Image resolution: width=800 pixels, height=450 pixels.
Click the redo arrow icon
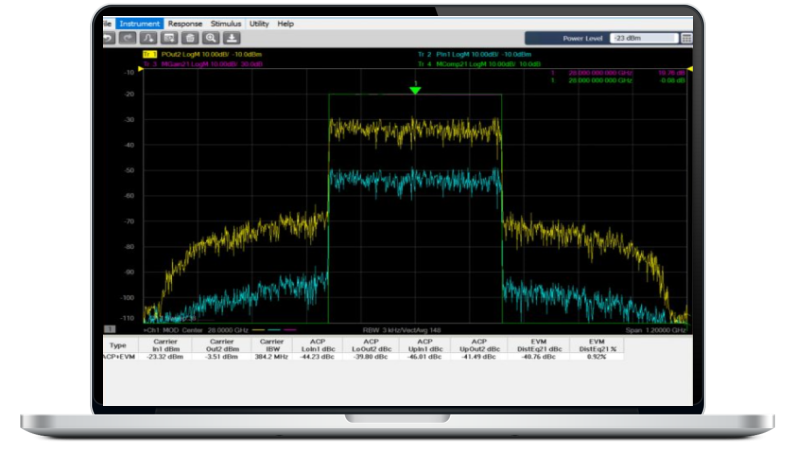point(128,37)
